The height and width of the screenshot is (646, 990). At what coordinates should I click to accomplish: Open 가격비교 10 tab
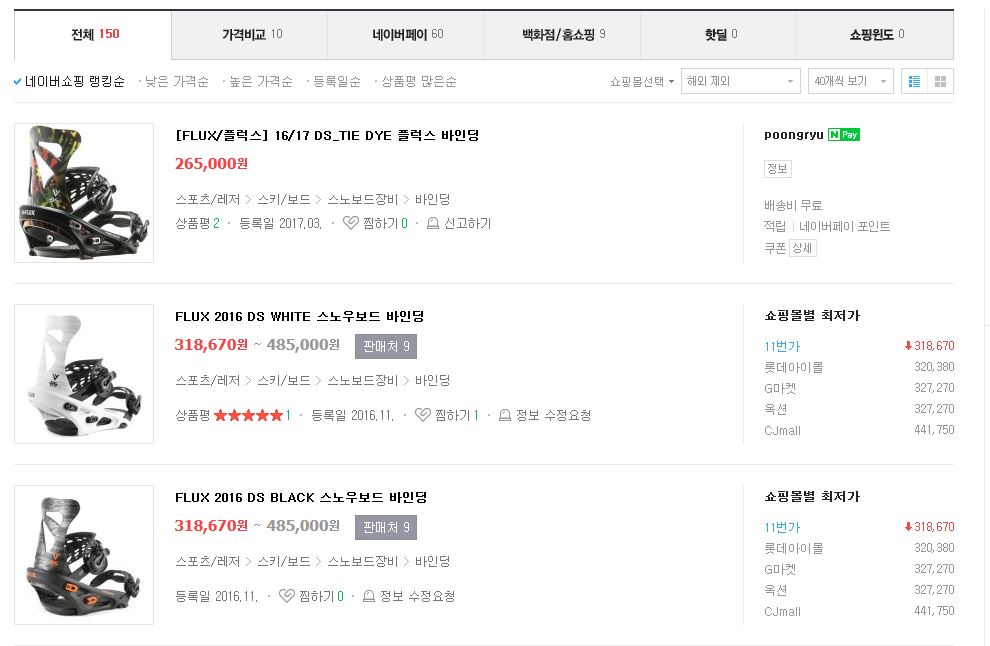tap(249, 35)
